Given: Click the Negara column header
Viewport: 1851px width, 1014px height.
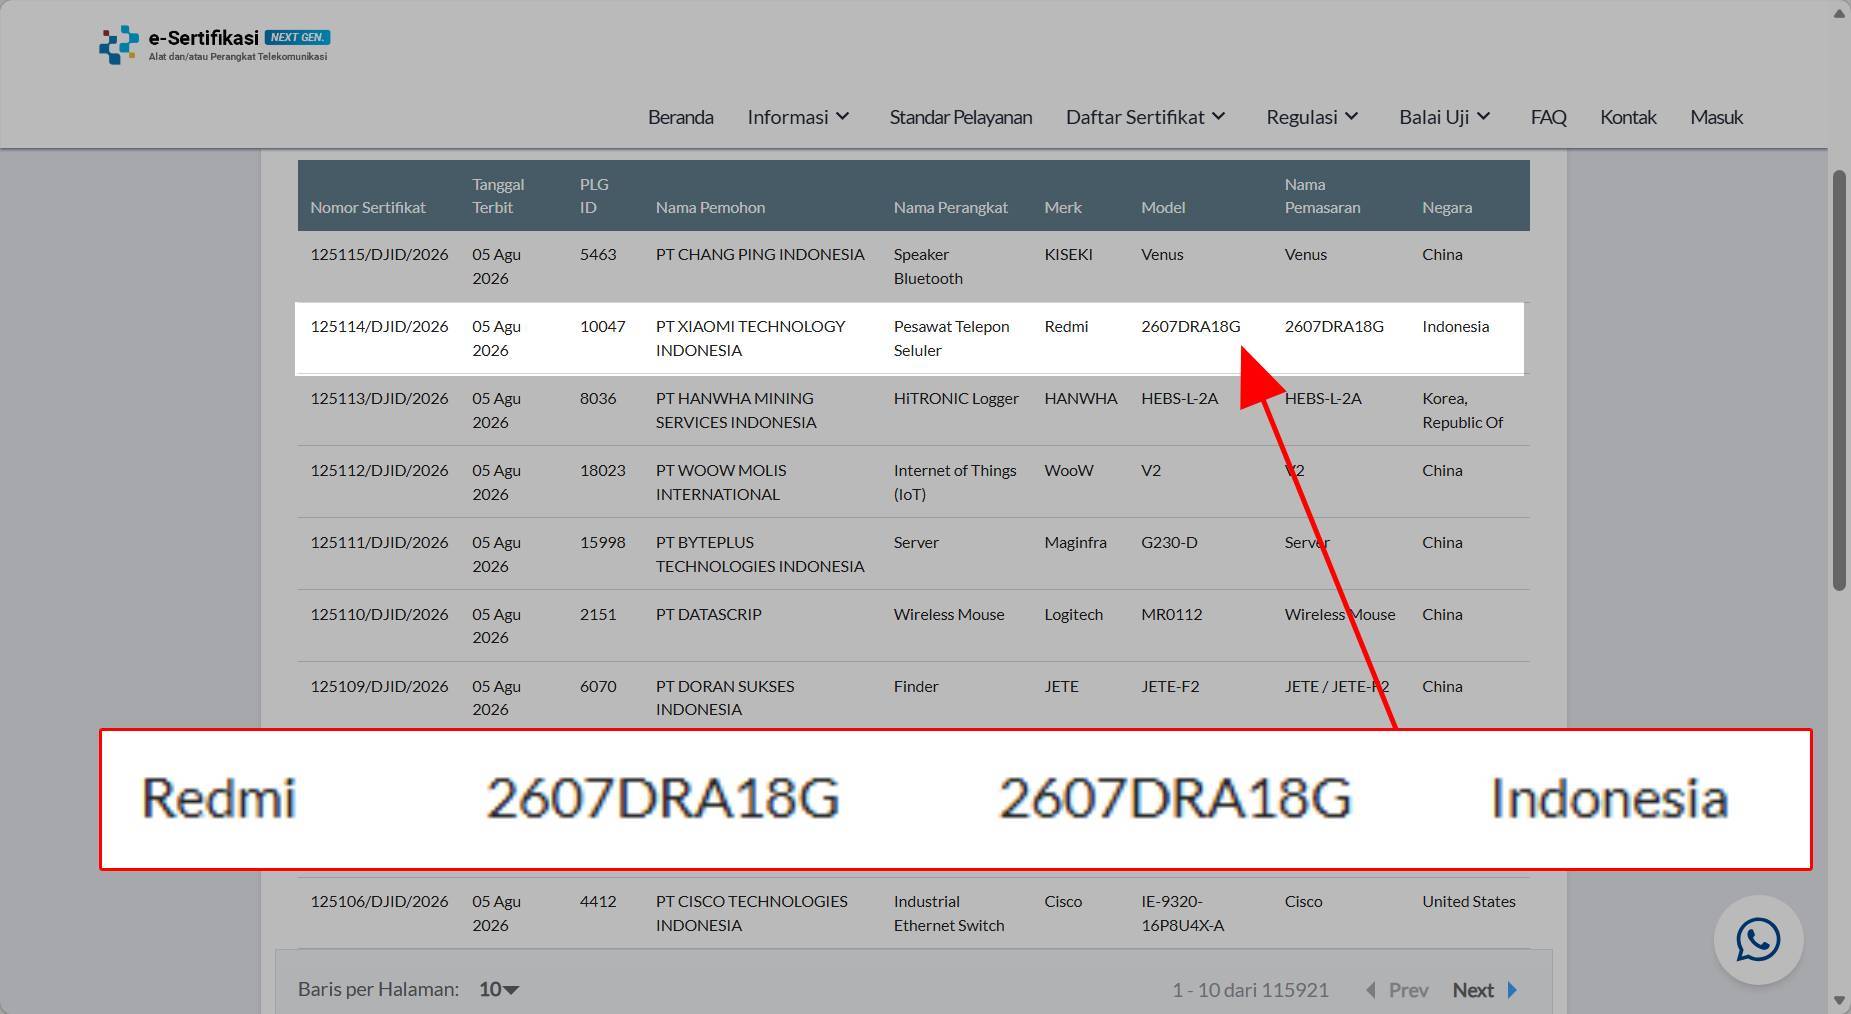Looking at the screenshot, I should pyautogui.click(x=1447, y=207).
